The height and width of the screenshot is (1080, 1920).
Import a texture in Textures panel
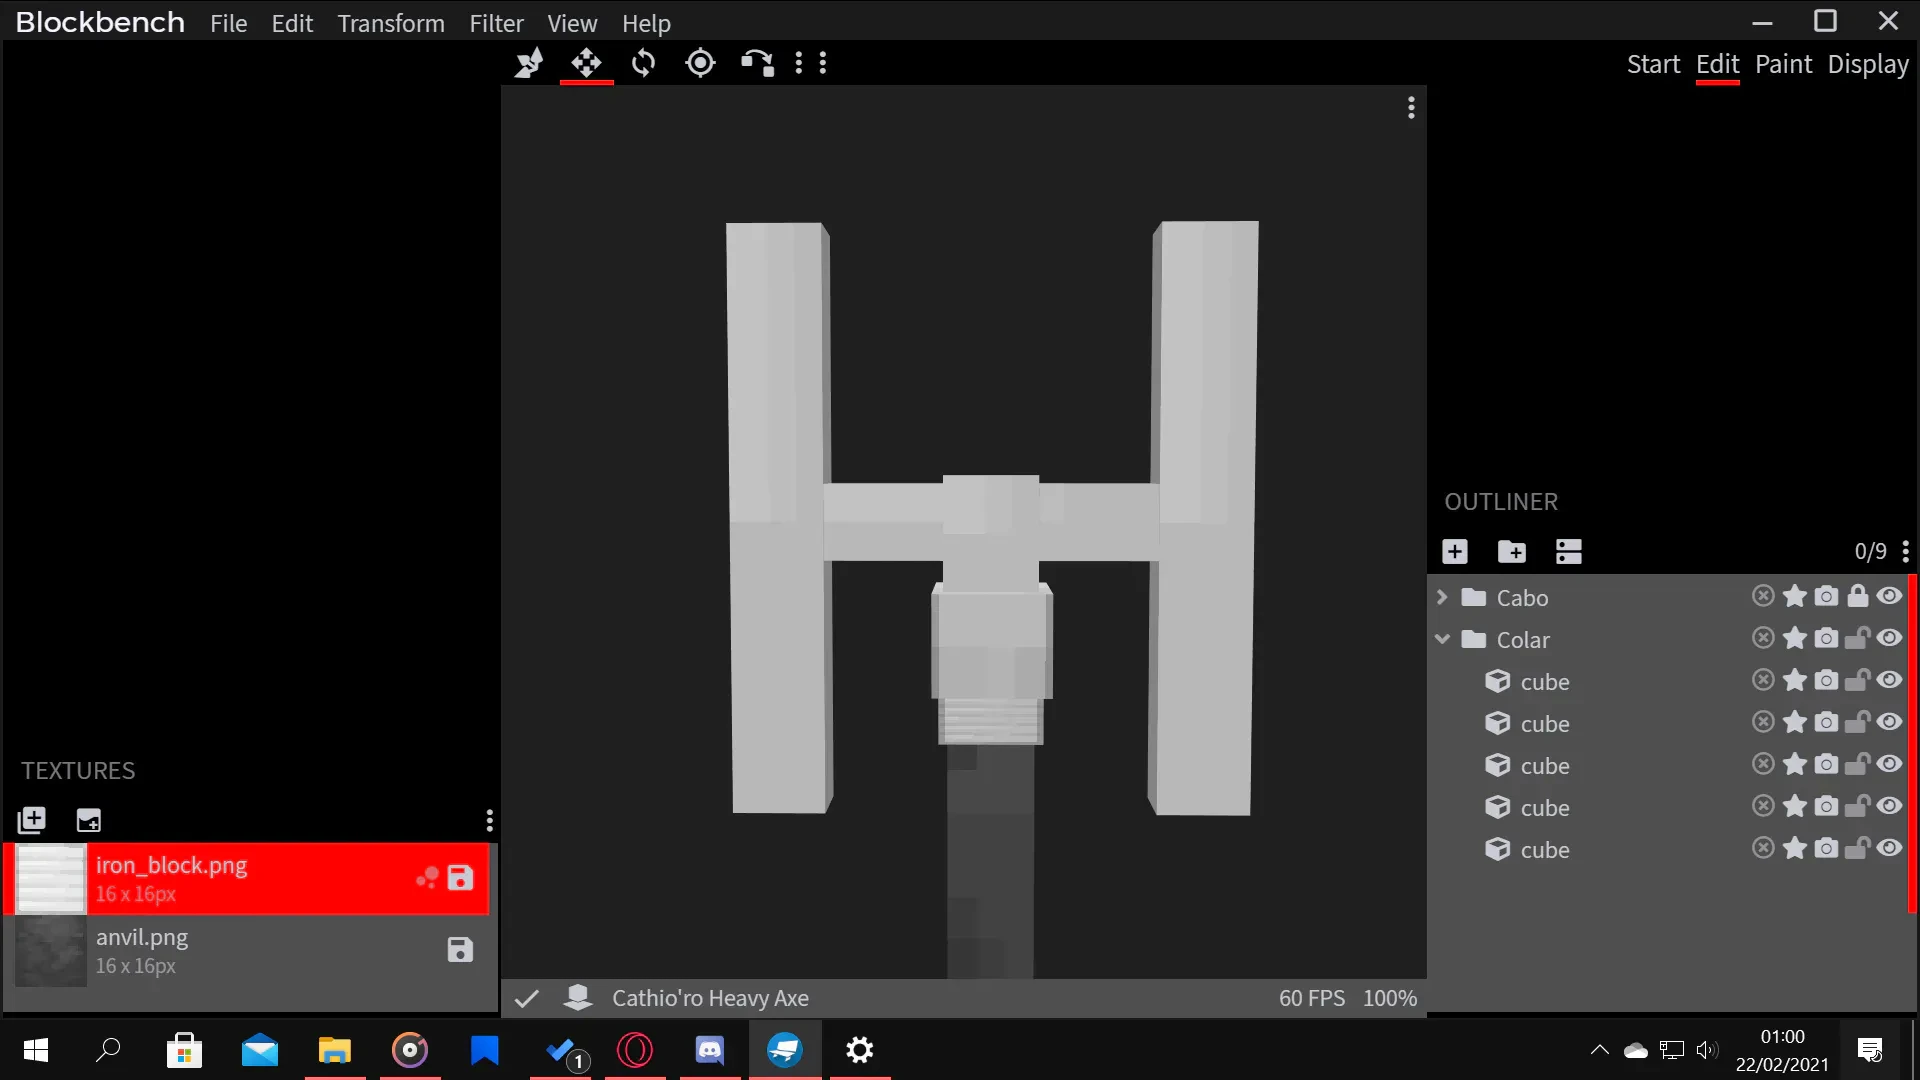[32, 820]
